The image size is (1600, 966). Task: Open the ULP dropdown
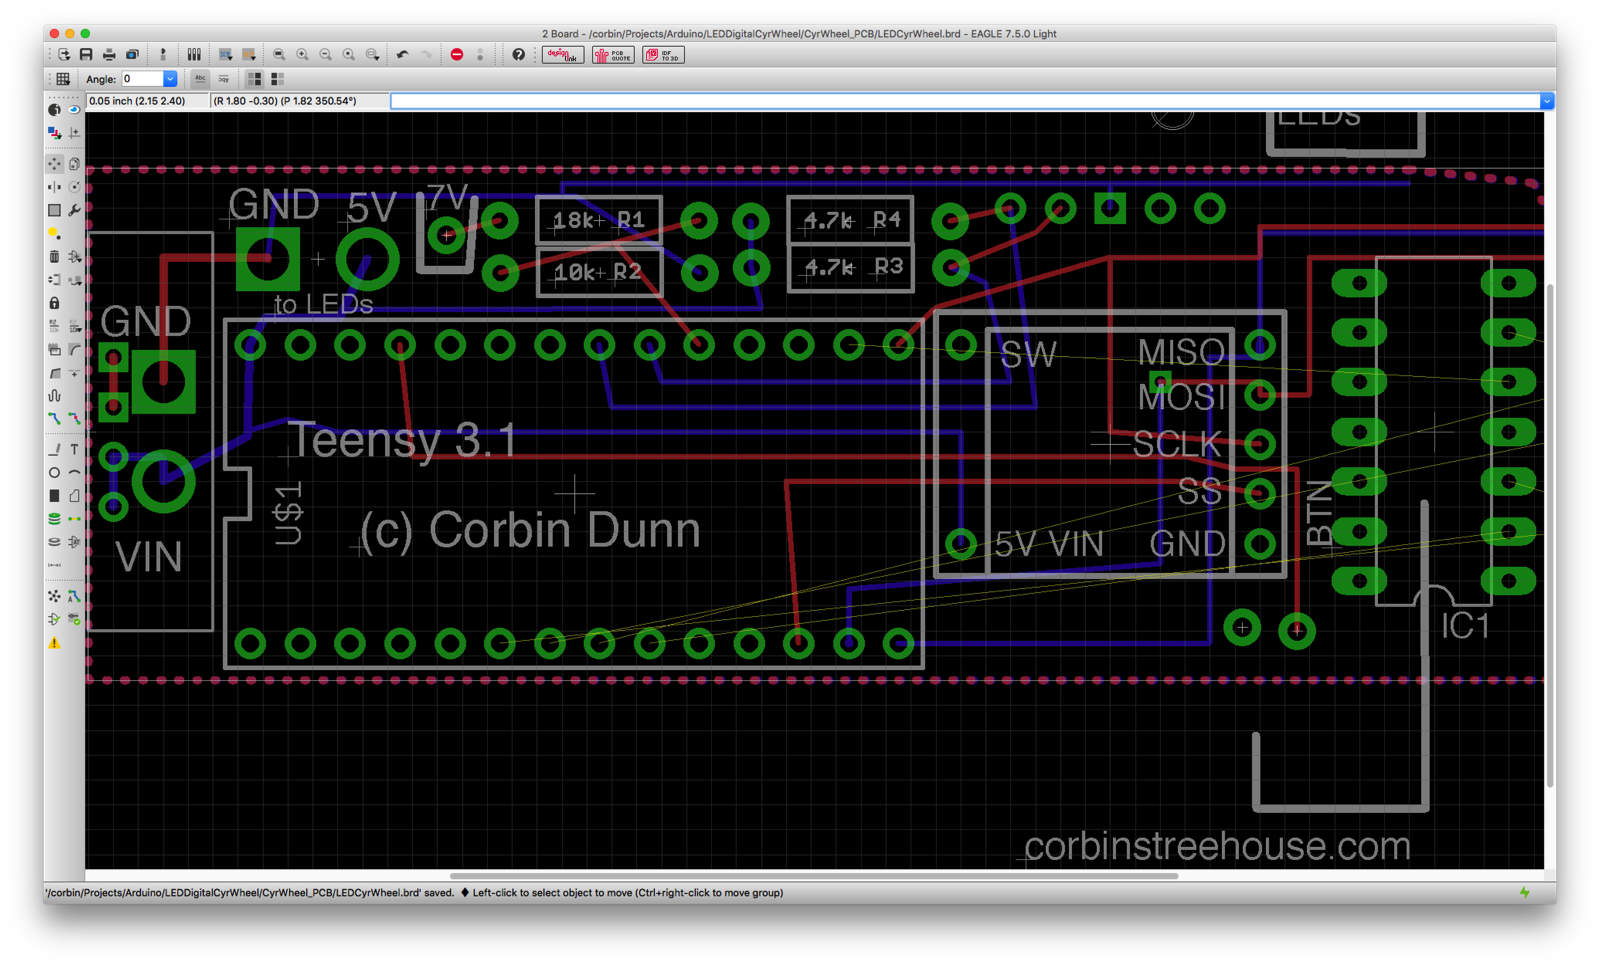249,55
